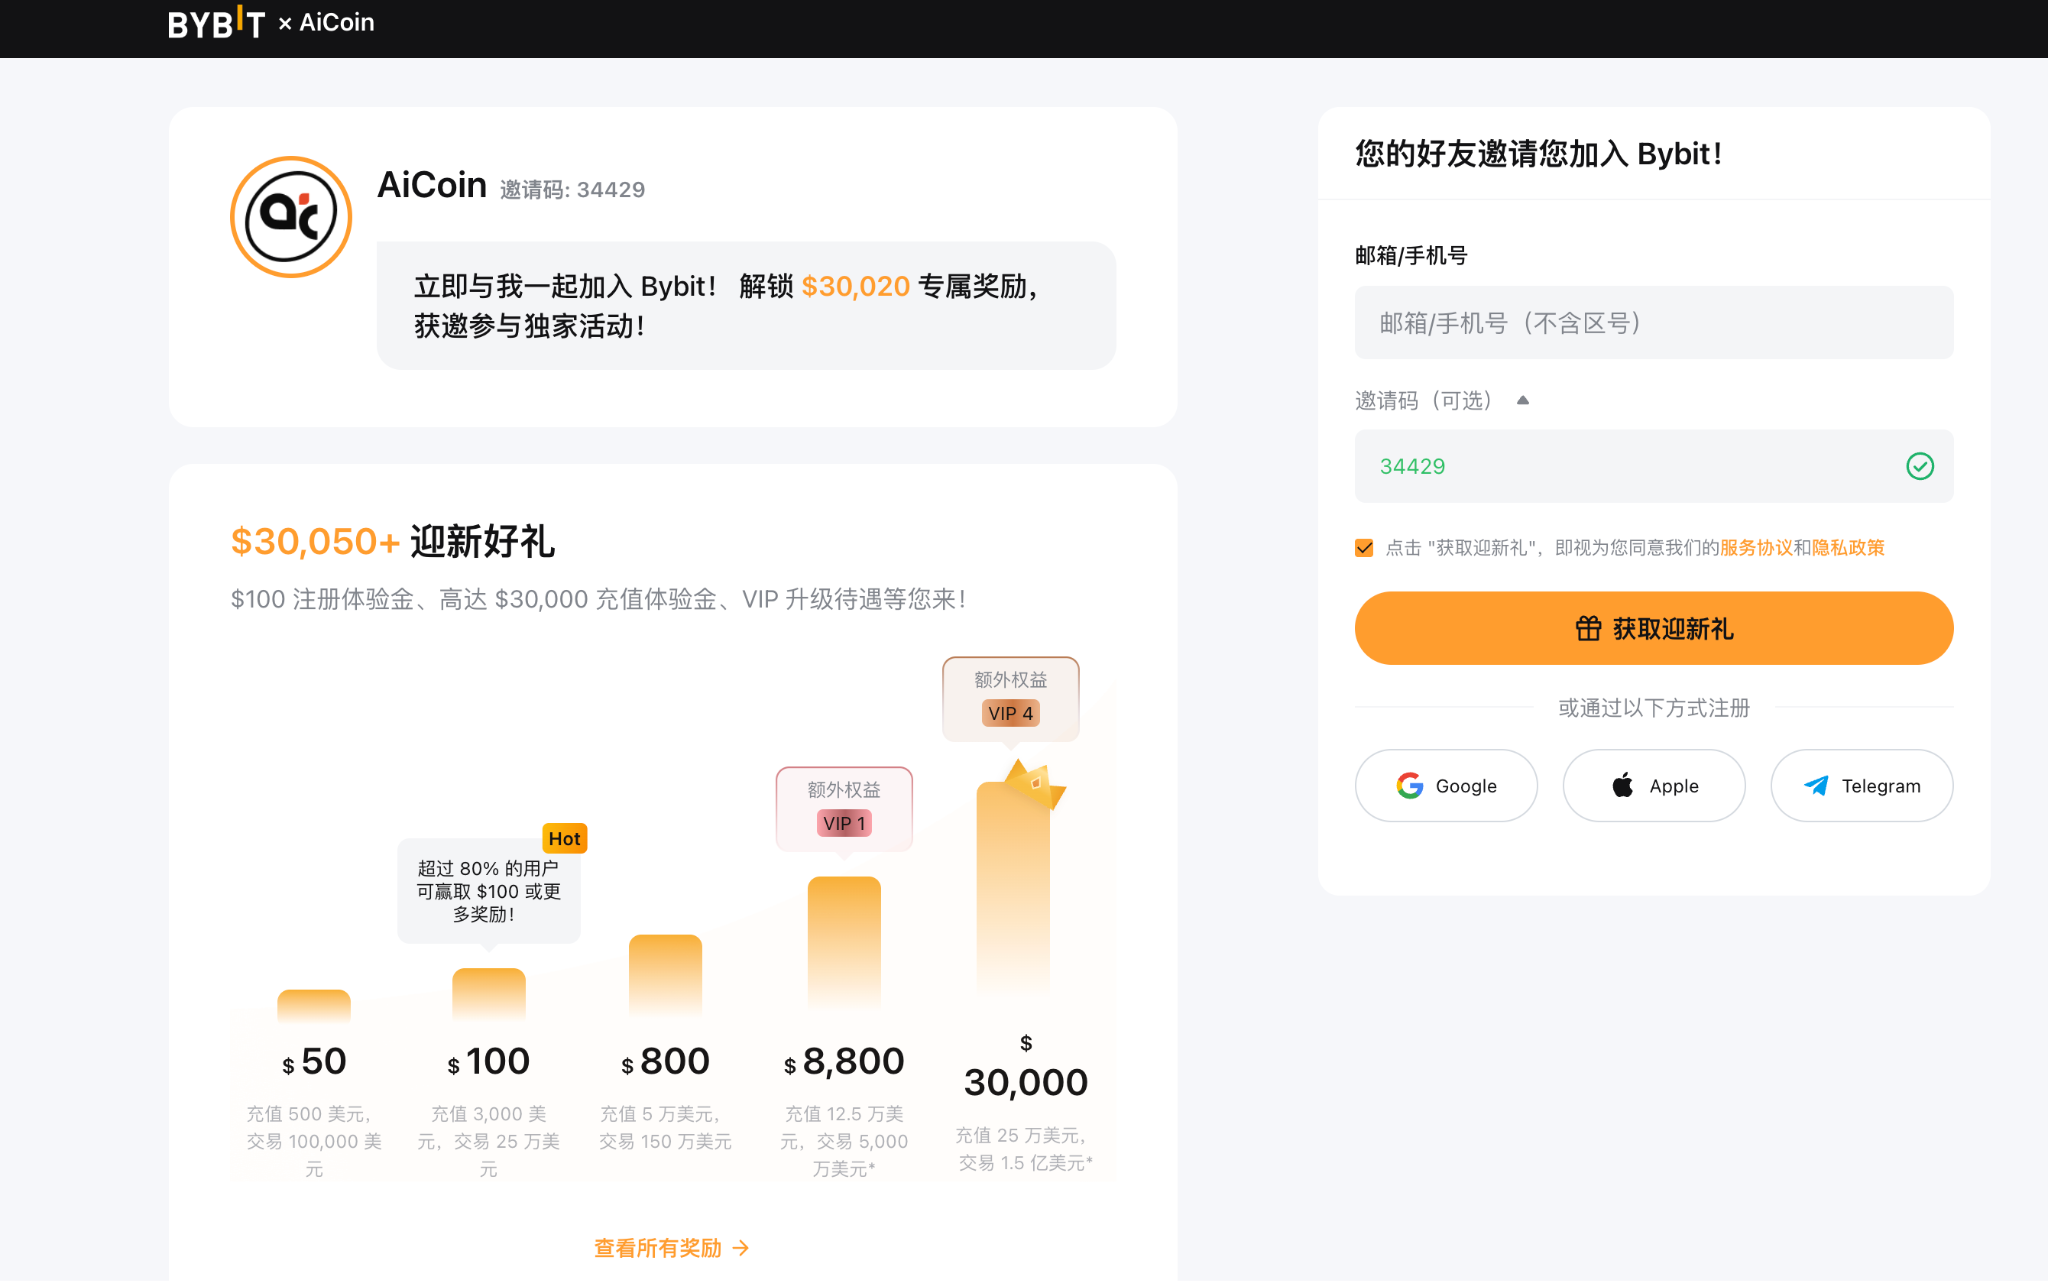
Task: Sign up with Google button
Action: tap(1446, 786)
